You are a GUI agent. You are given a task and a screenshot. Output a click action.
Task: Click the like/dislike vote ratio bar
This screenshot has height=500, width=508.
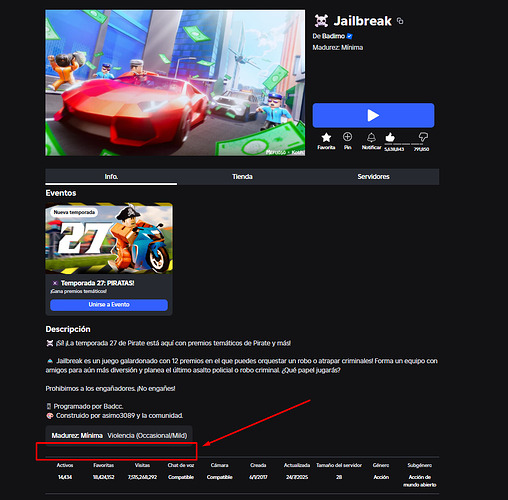404,144
